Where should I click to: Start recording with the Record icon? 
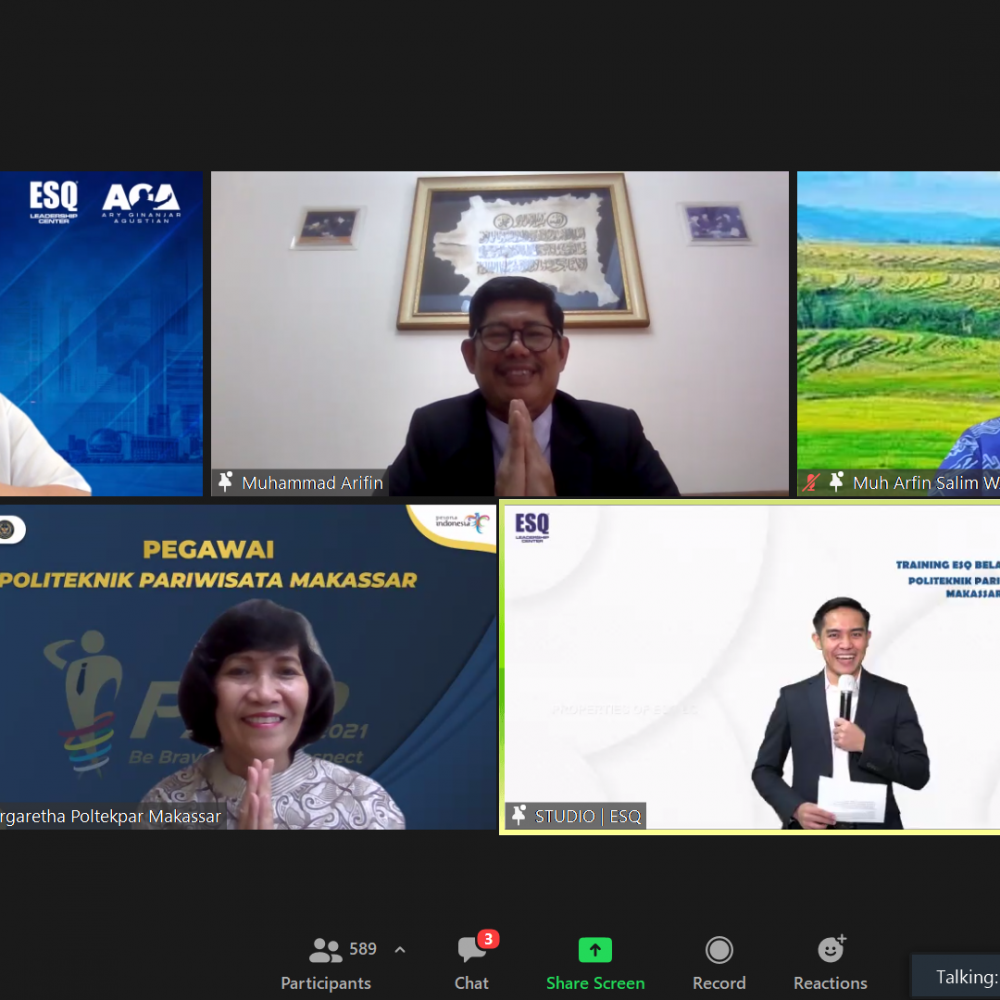click(x=719, y=950)
